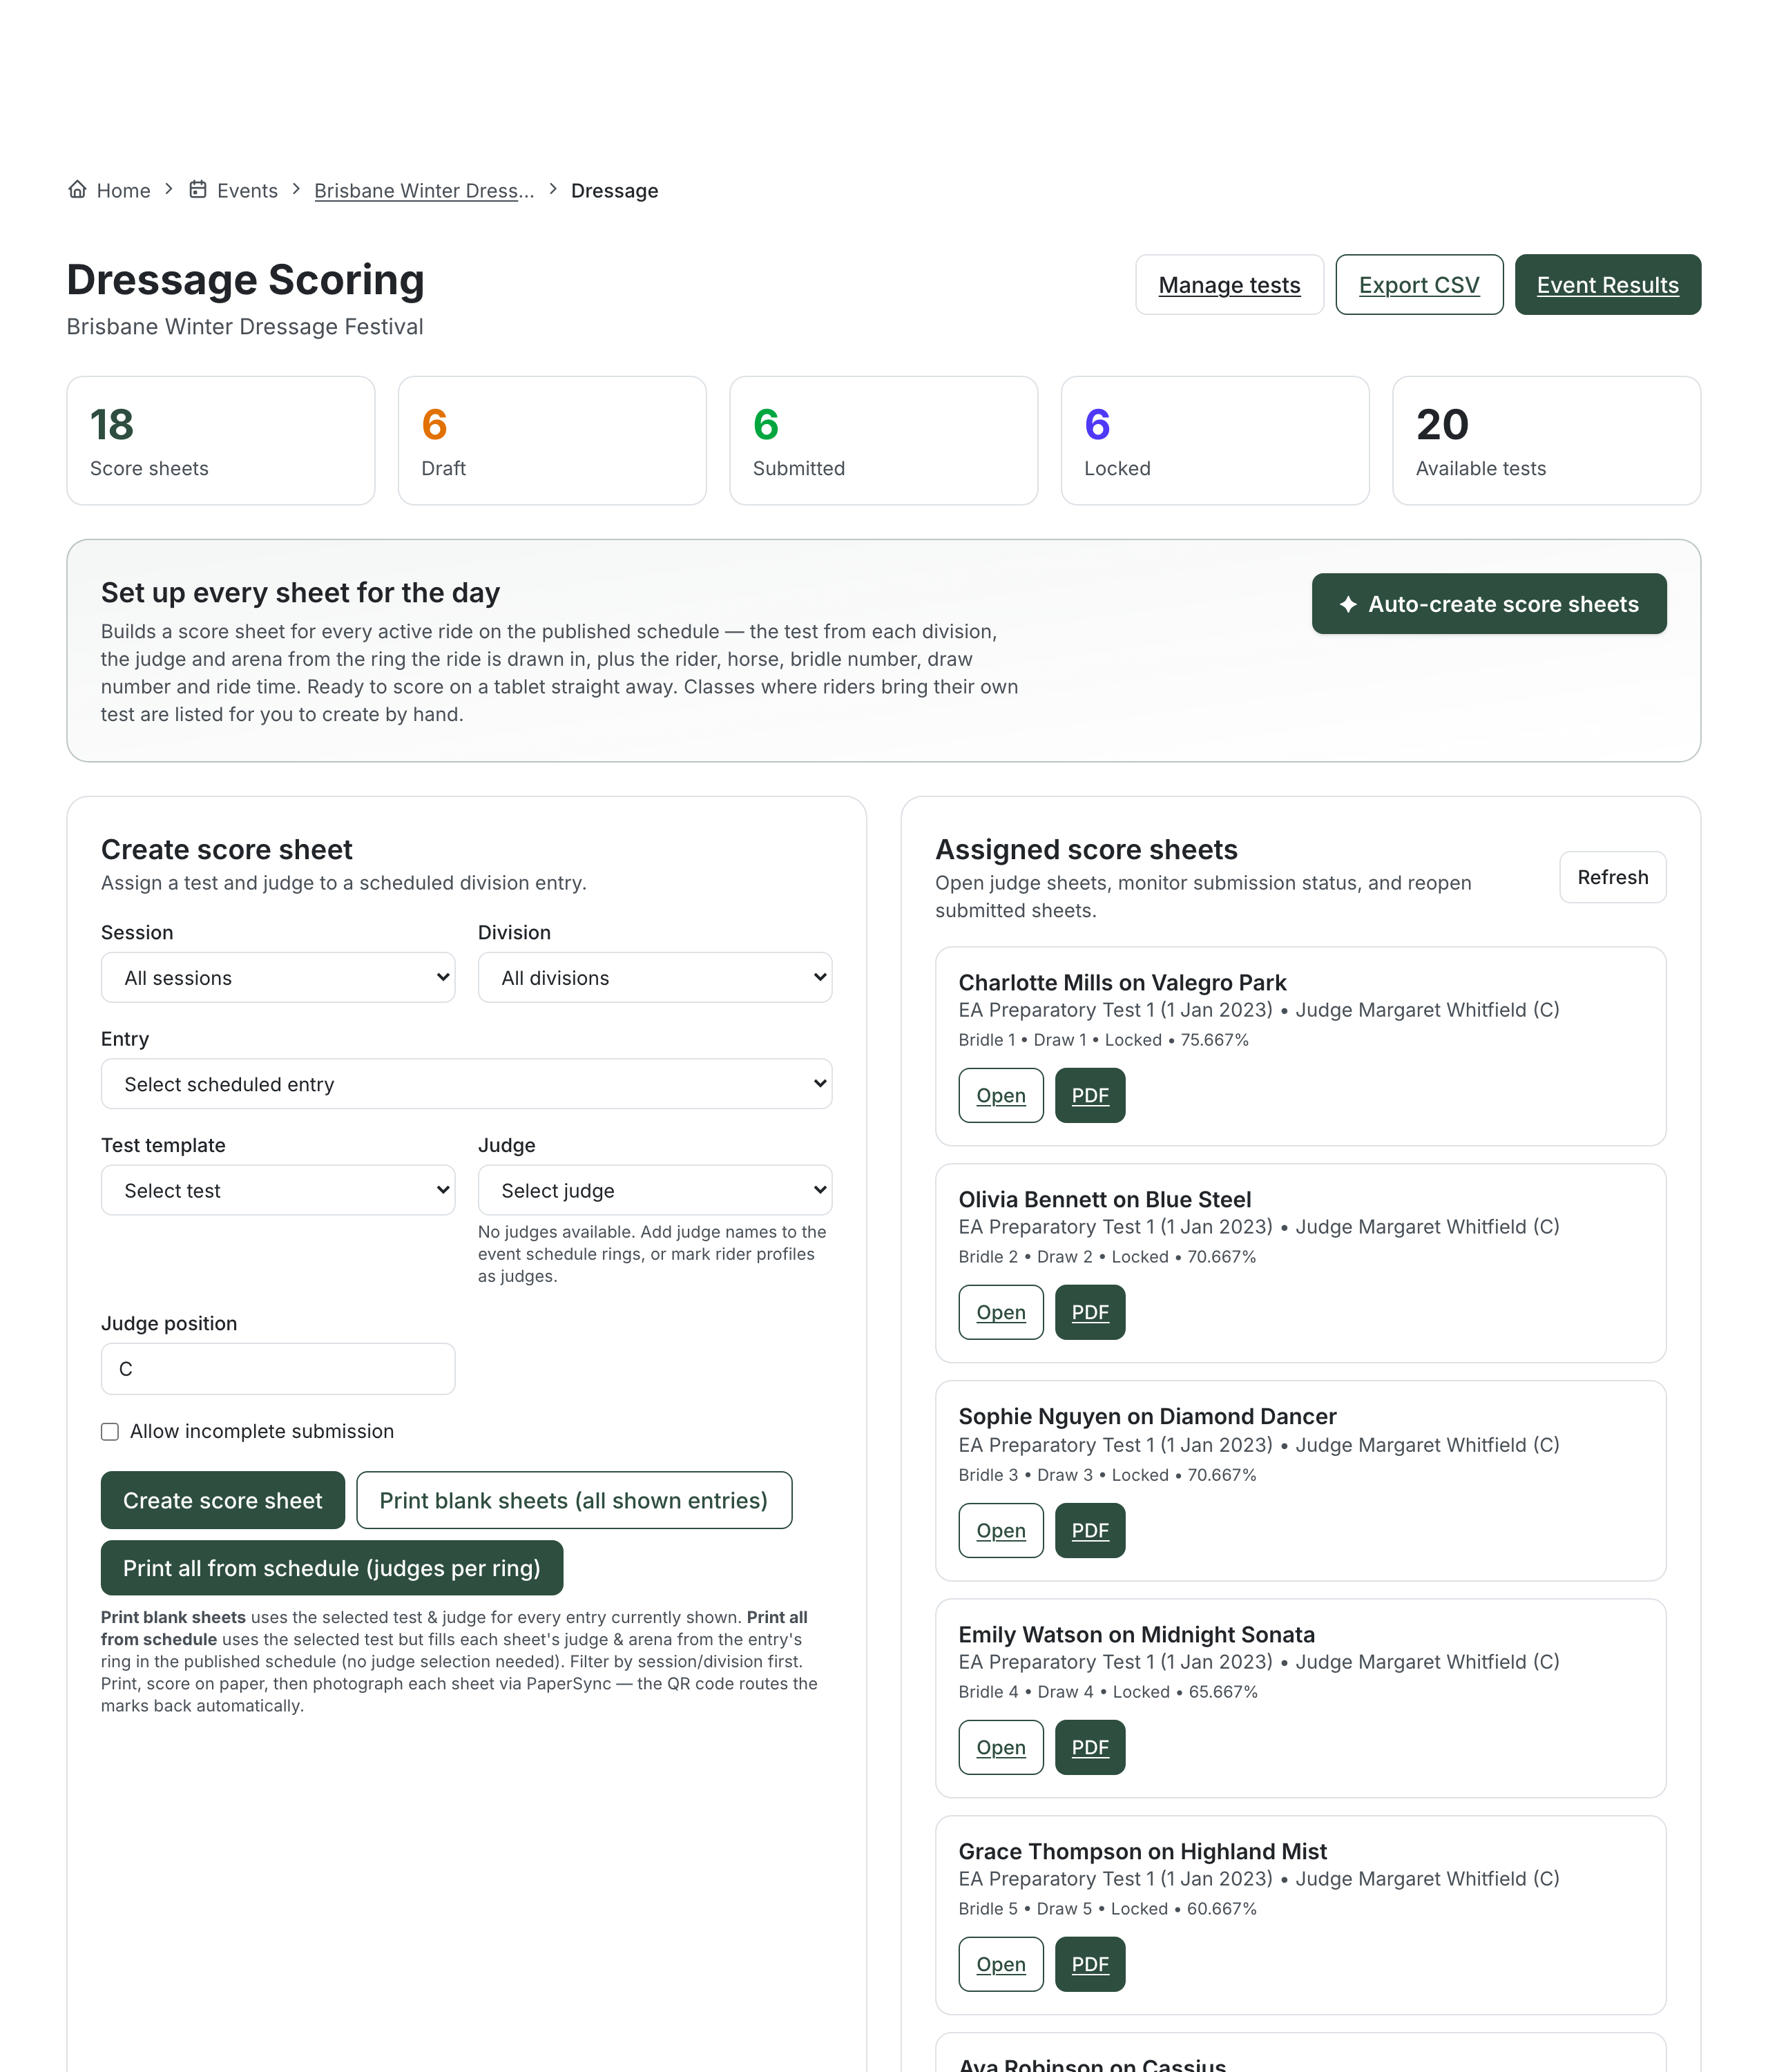Click the Dressage breadcrumb item

[614, 190]
